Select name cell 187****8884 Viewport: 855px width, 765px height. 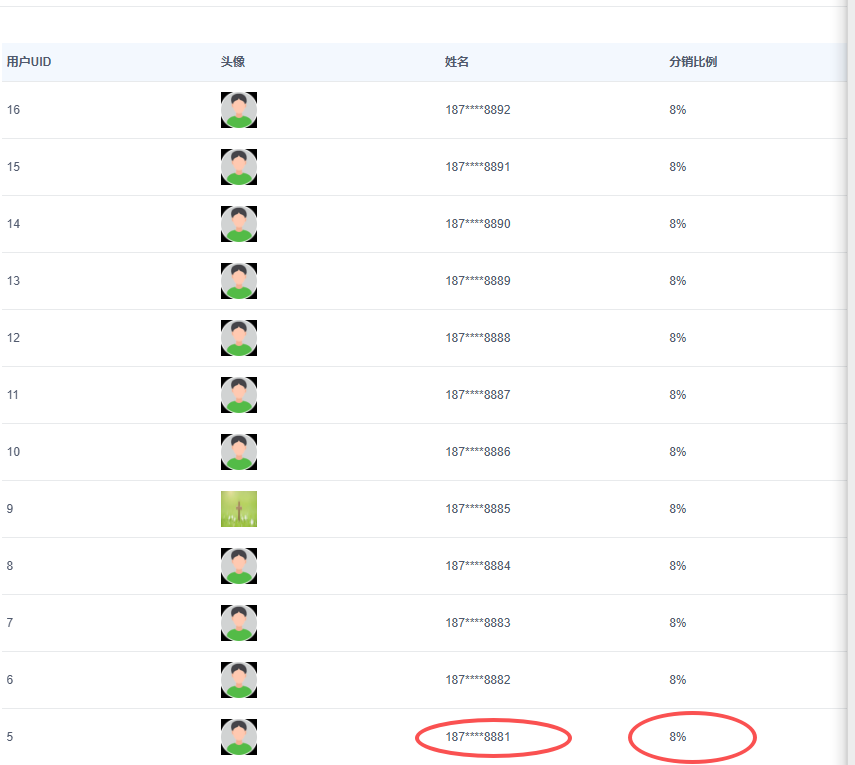pyautogui.click(x=478, y=566)
